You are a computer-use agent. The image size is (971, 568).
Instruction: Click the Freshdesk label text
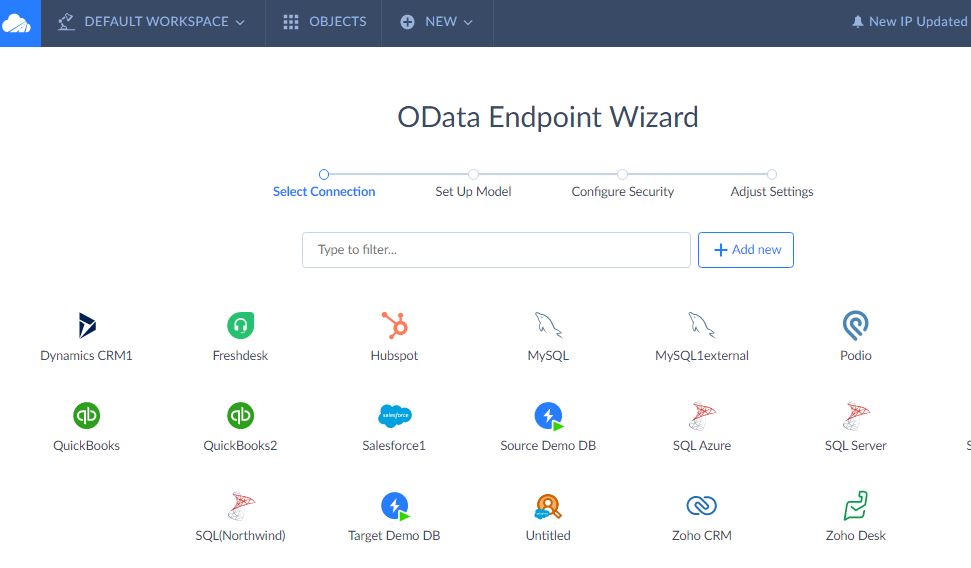240,356
